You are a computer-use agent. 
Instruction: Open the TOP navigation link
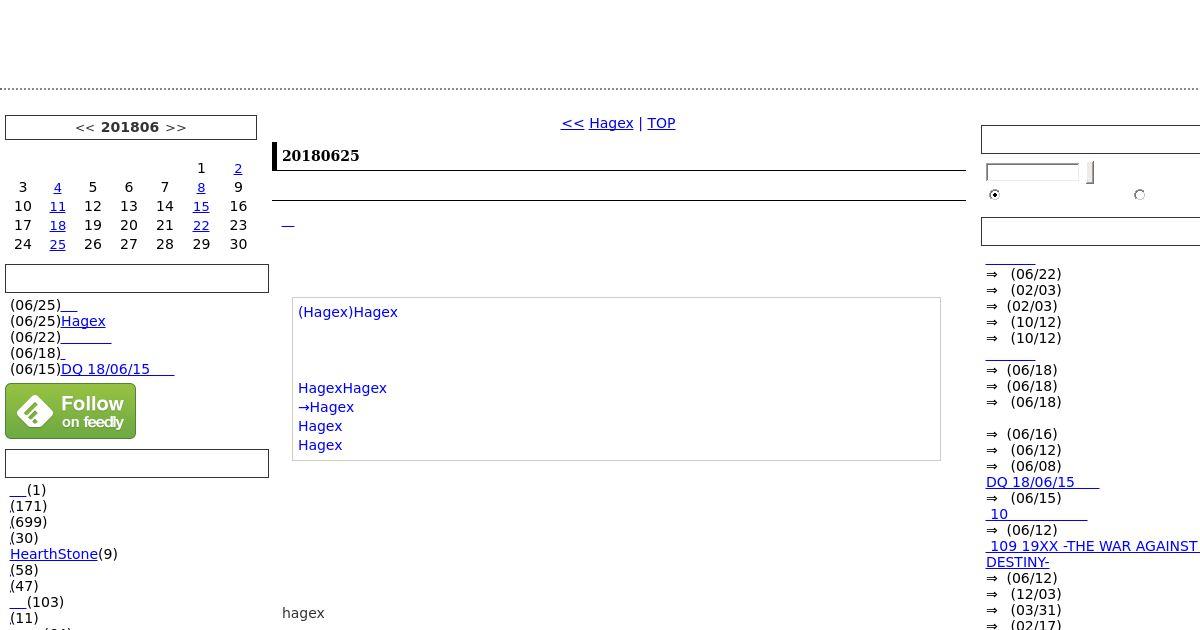tap(661, 123)
